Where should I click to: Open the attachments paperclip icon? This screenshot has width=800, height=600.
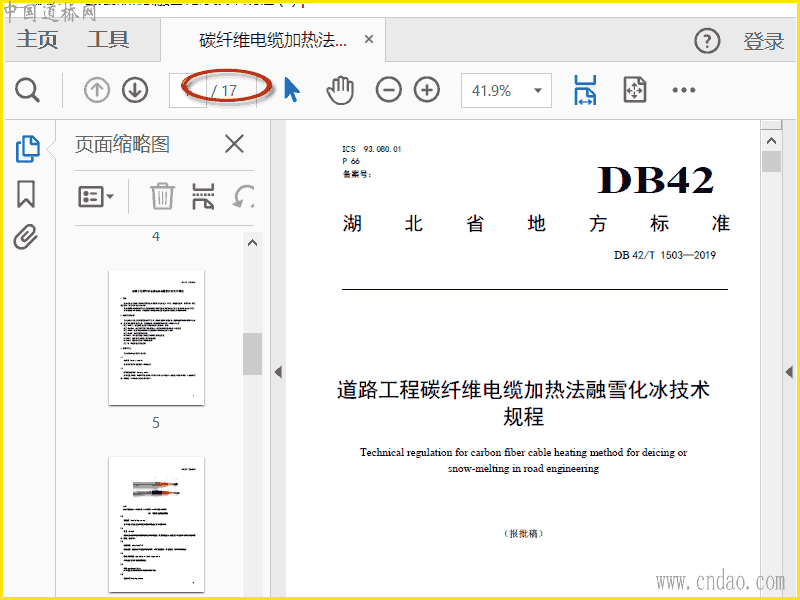26,237
